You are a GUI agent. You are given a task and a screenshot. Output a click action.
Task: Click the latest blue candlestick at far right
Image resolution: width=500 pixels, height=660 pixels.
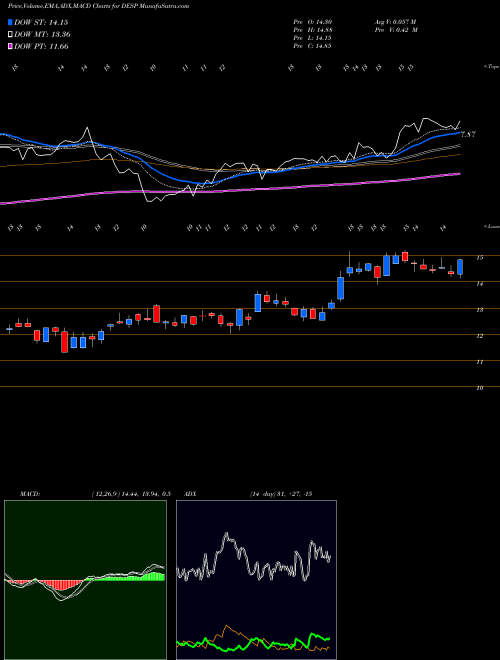coord(460,267)
